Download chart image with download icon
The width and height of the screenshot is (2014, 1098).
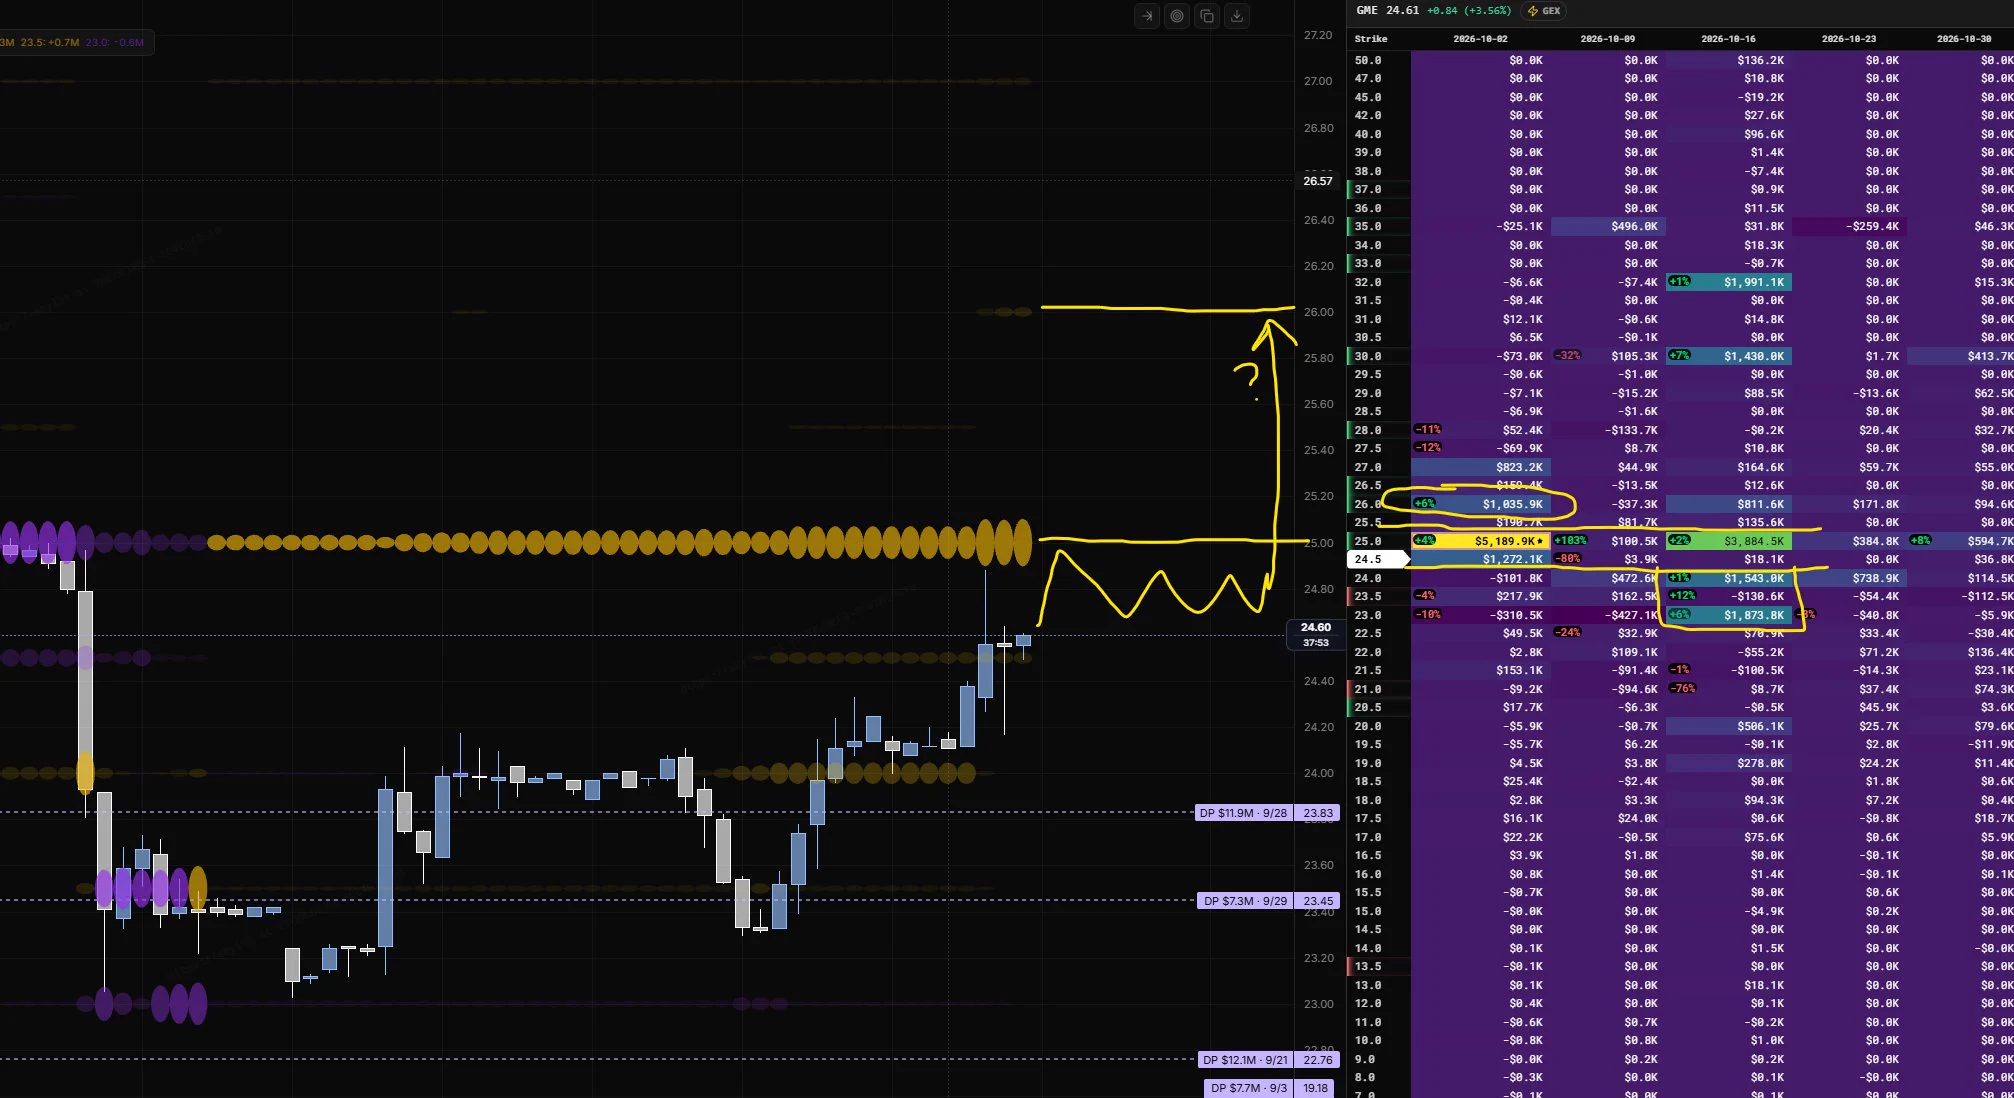point(1237,16)
